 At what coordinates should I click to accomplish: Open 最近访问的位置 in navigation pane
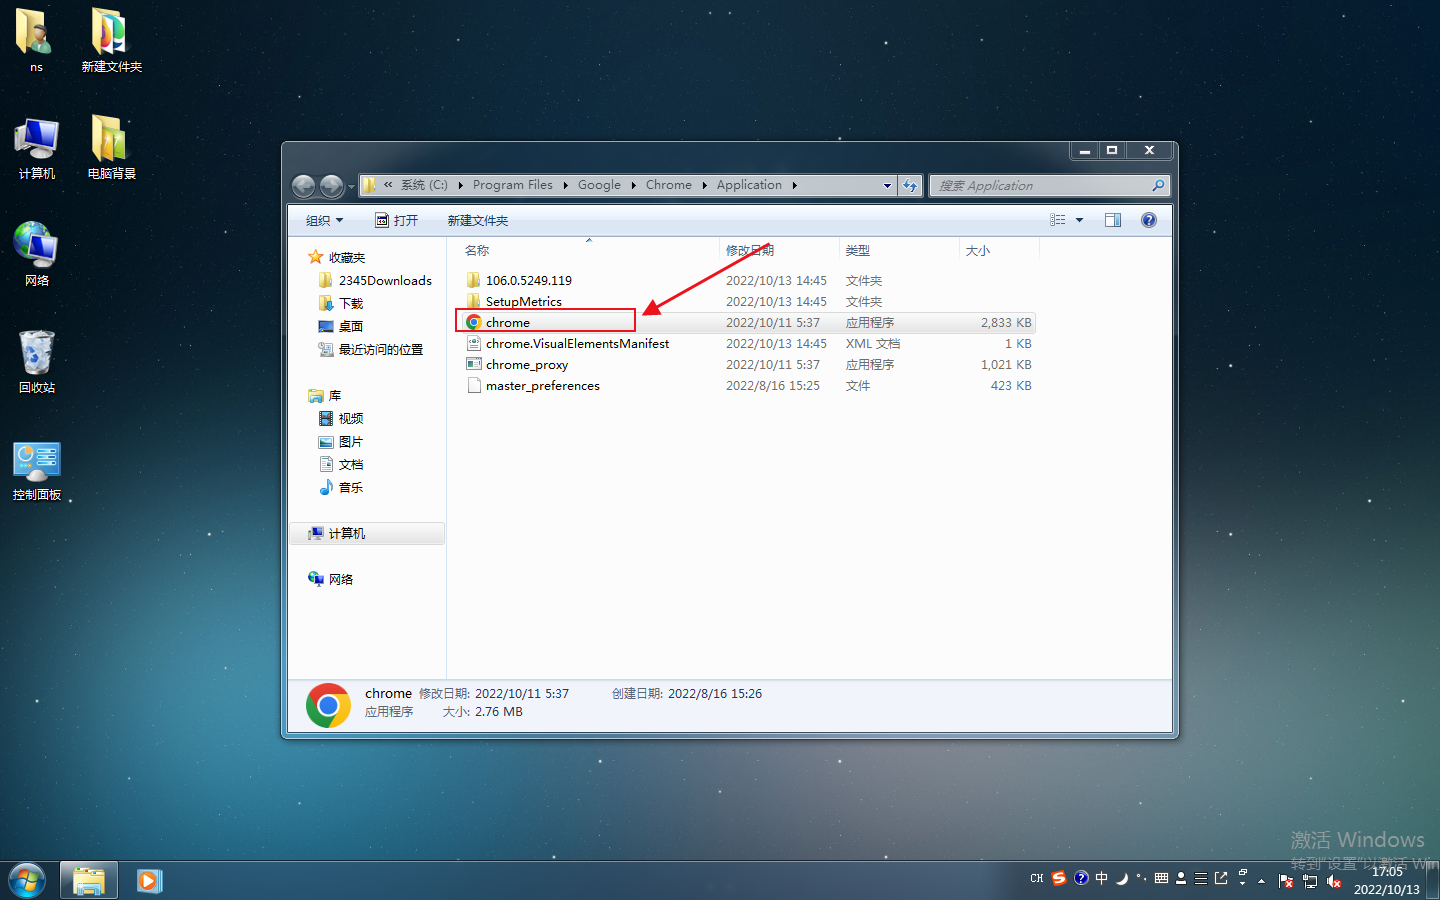tap(371, 349)
